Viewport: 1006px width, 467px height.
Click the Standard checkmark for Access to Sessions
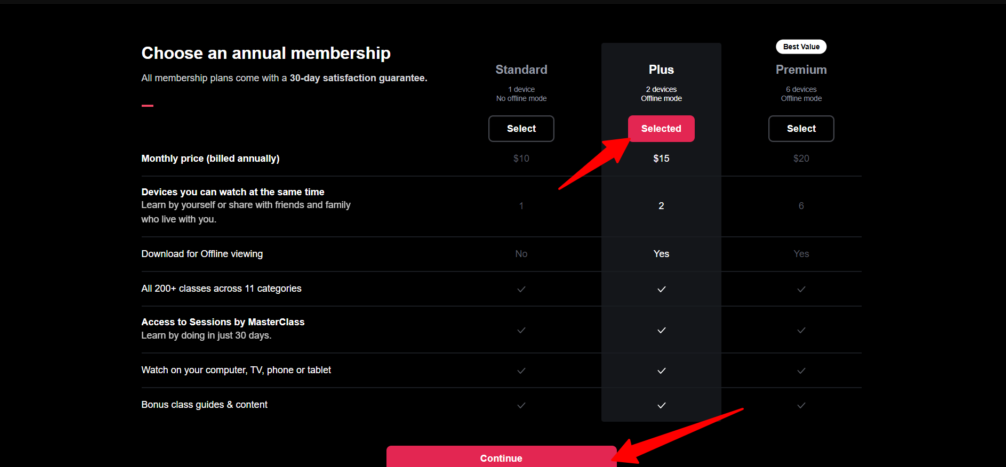[x=521, y=329]
